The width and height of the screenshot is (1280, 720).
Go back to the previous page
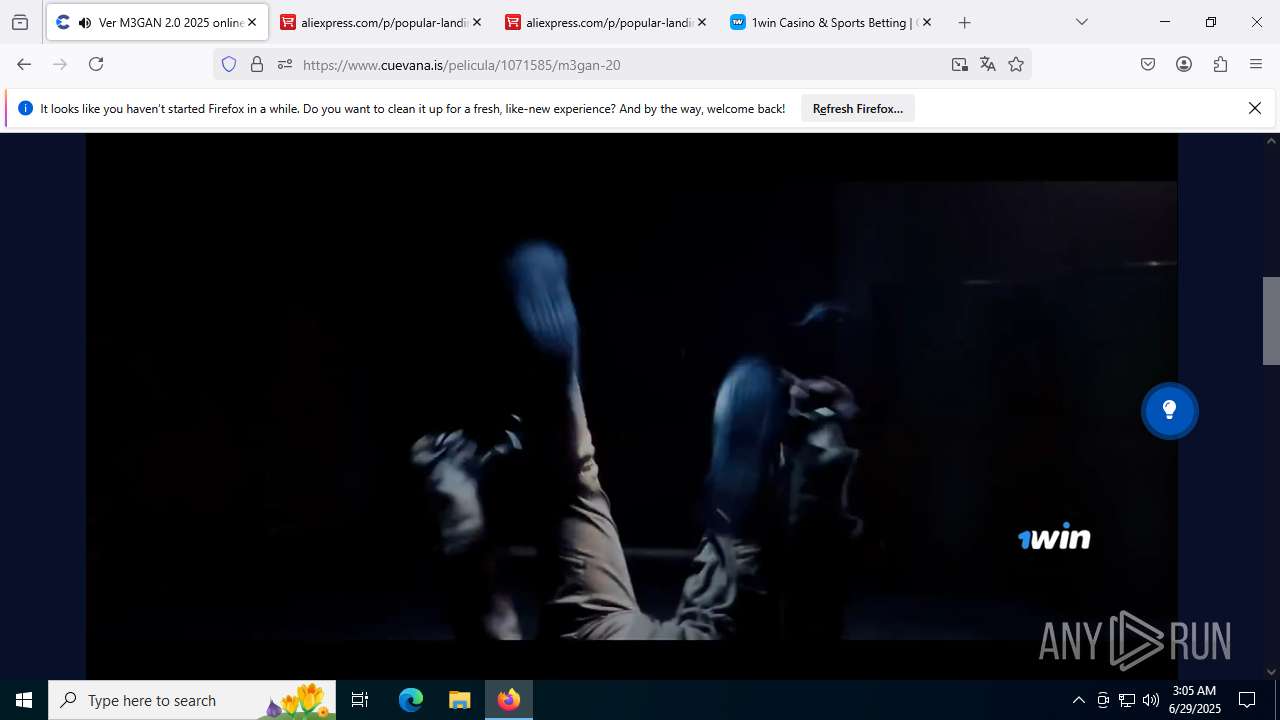pyautogui.click(x=24, y=64)
